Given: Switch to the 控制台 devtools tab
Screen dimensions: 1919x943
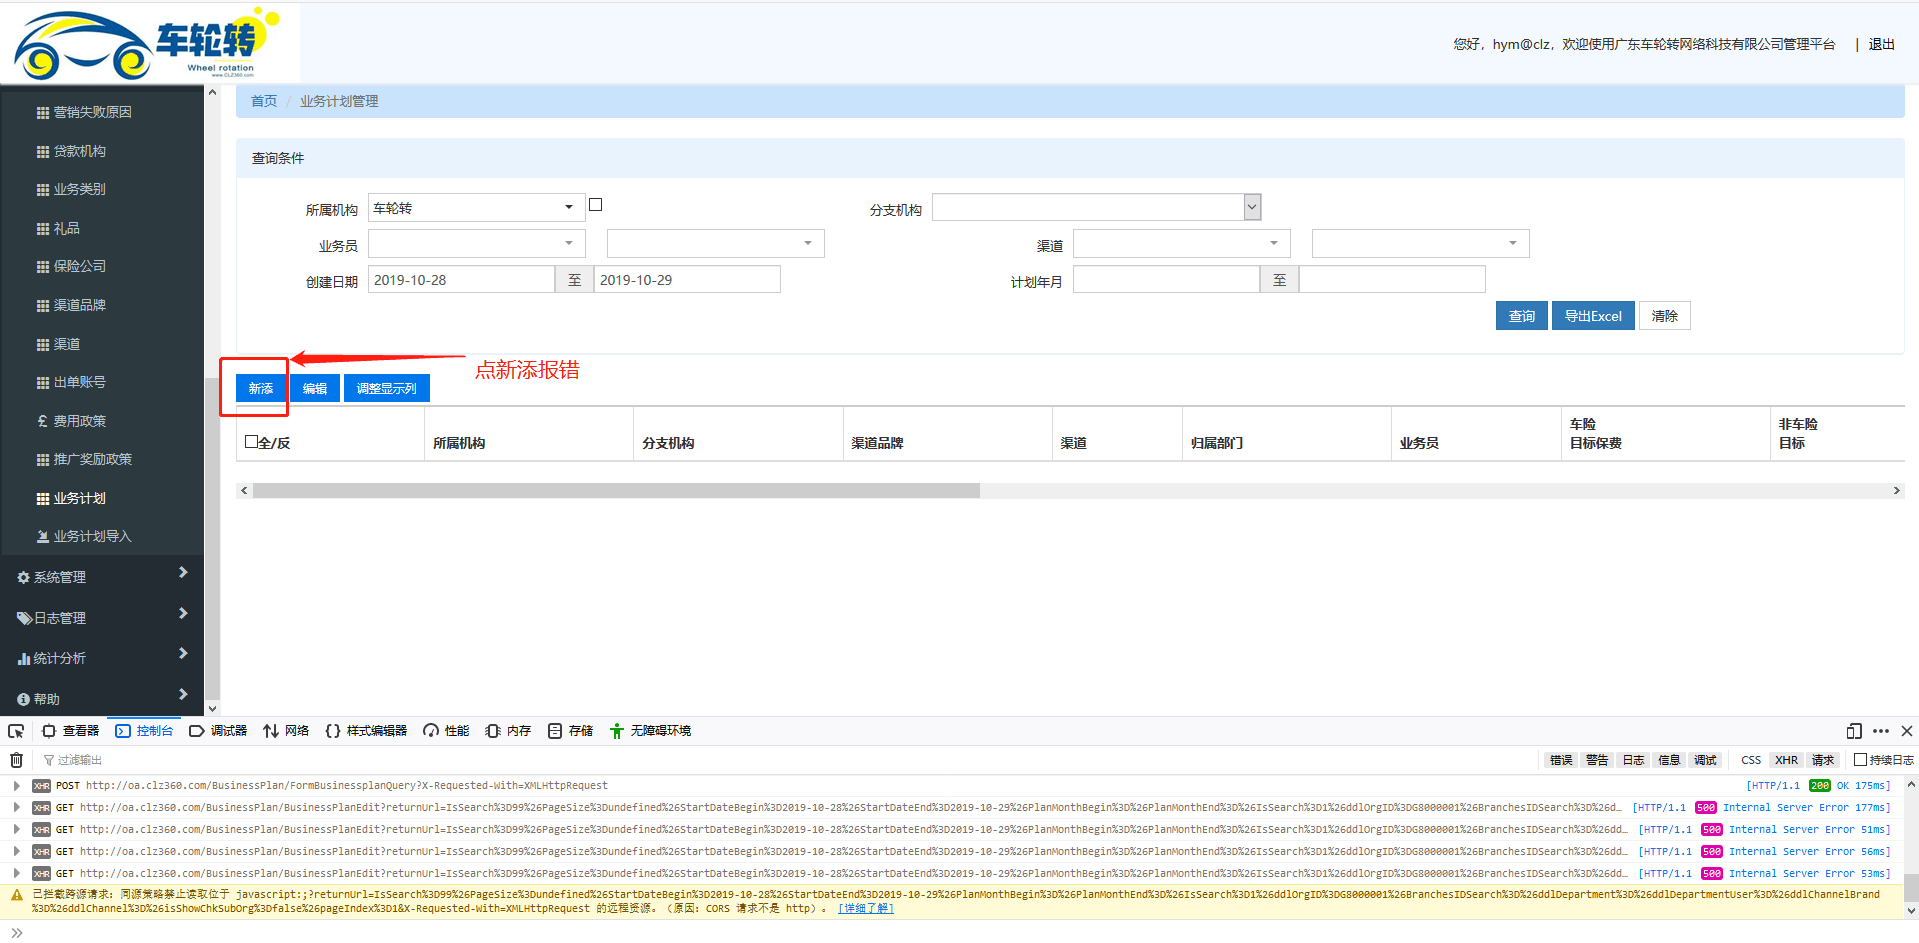Looking at the screenshot, I should (x=144, y=731).
